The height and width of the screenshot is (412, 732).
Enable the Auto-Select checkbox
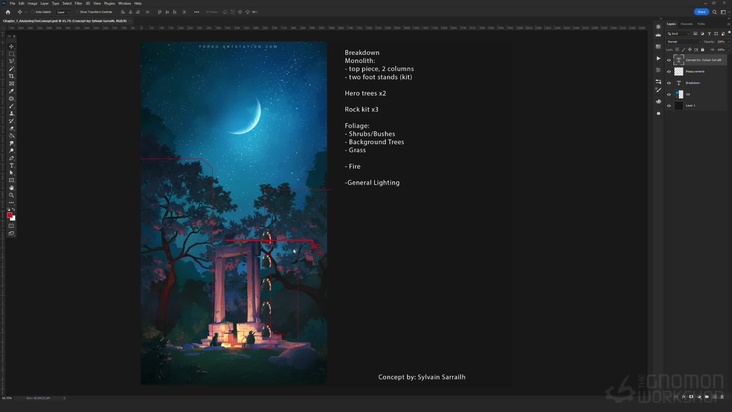pyautogui.click(x=33, y=12)
